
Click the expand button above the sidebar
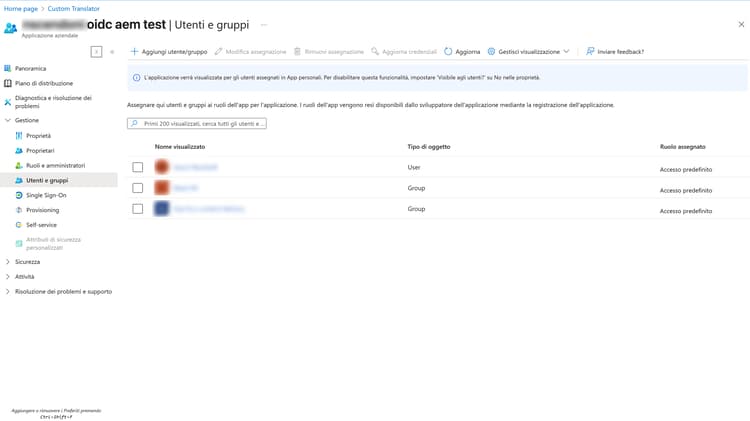[96, 52]
